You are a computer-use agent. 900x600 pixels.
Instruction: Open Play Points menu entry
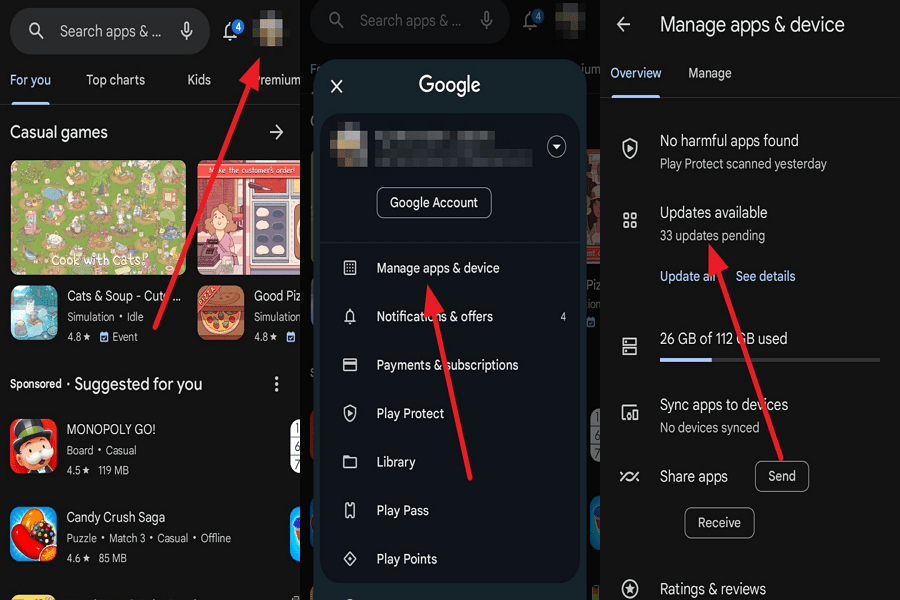[449, 559]
